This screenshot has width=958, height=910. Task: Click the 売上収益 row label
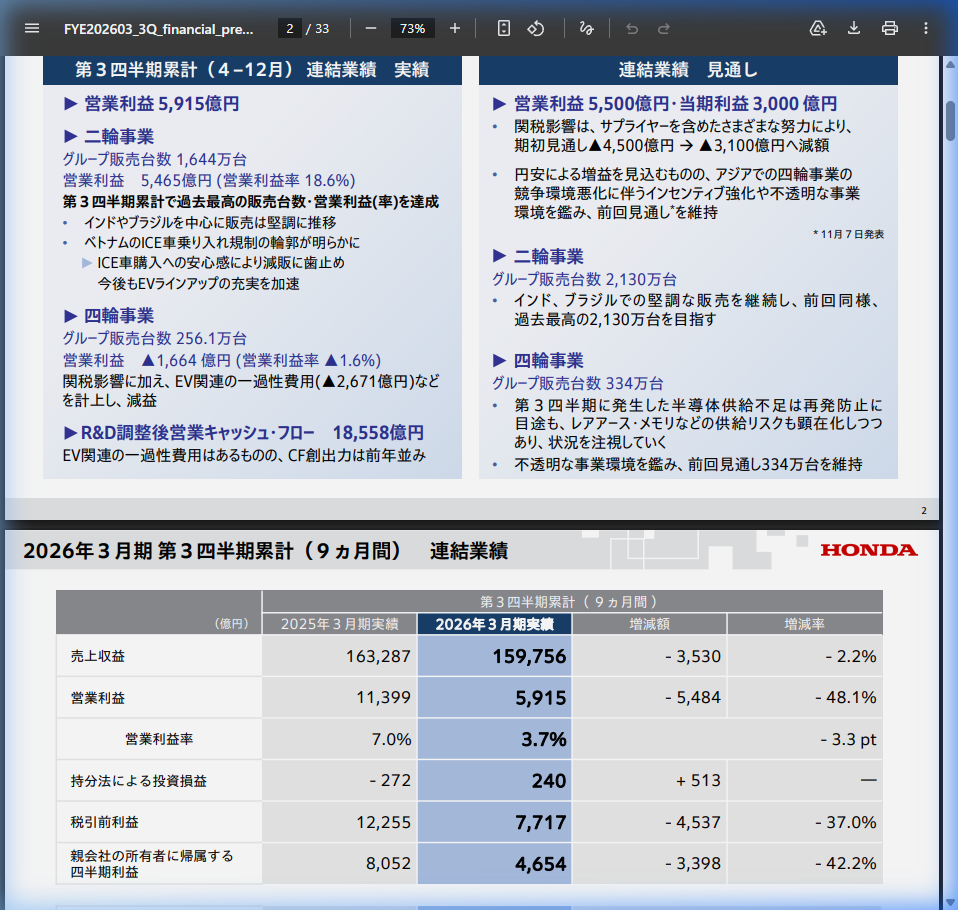(98, 656)
